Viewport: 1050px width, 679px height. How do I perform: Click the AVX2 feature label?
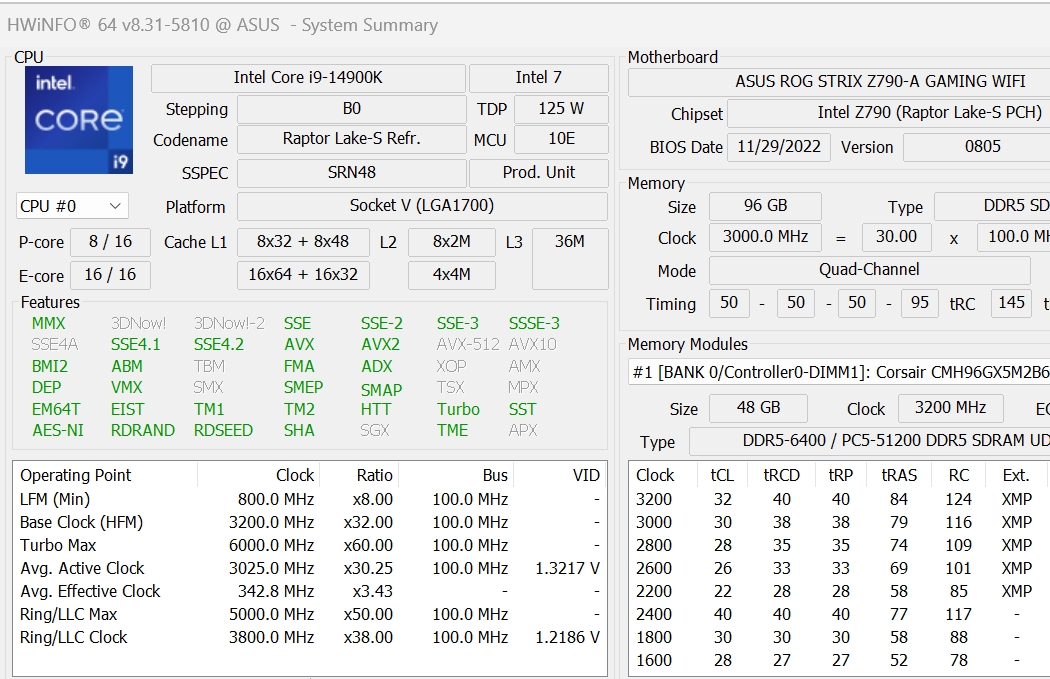(380, 344)
